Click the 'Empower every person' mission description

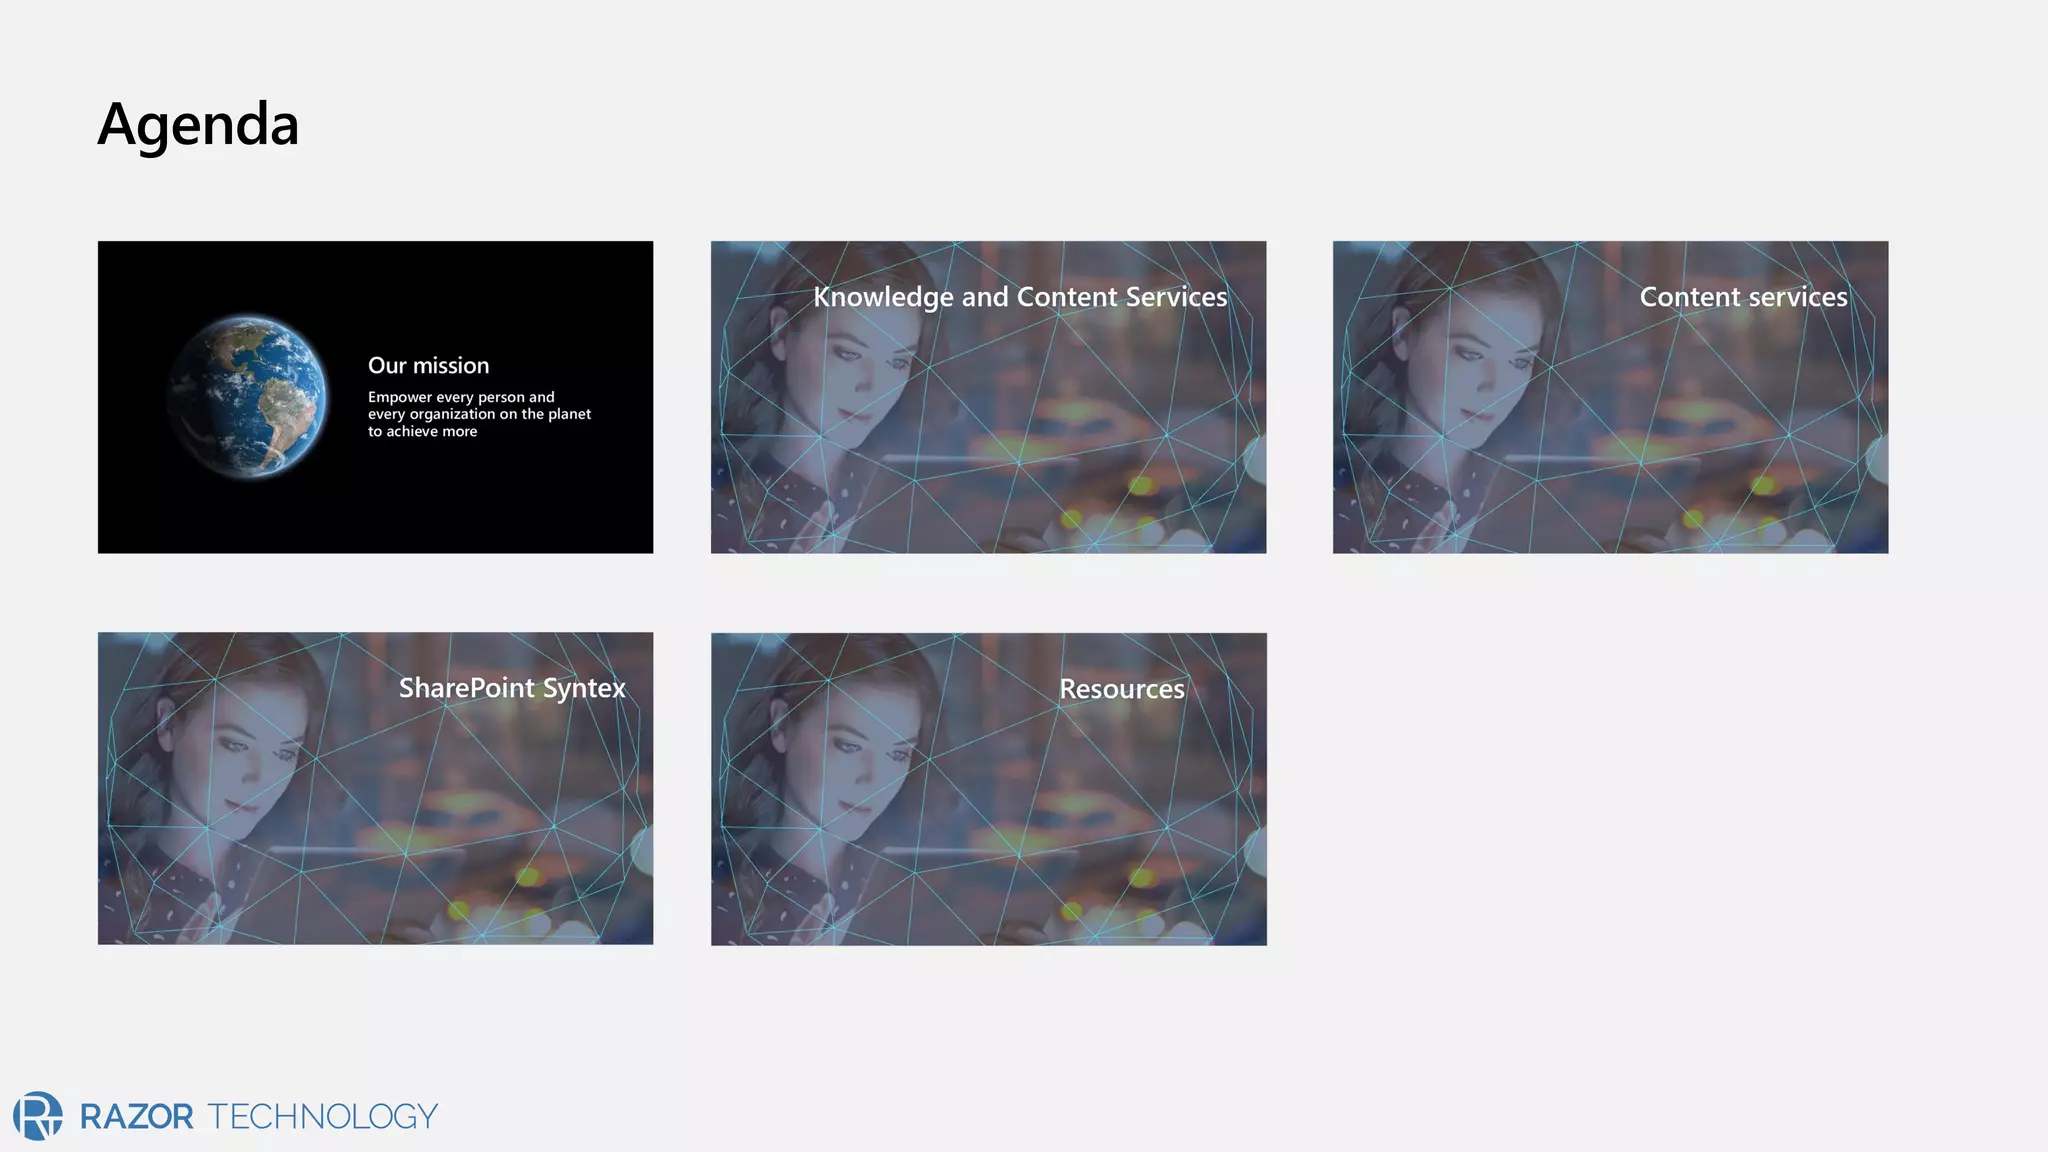pos(478,414)
